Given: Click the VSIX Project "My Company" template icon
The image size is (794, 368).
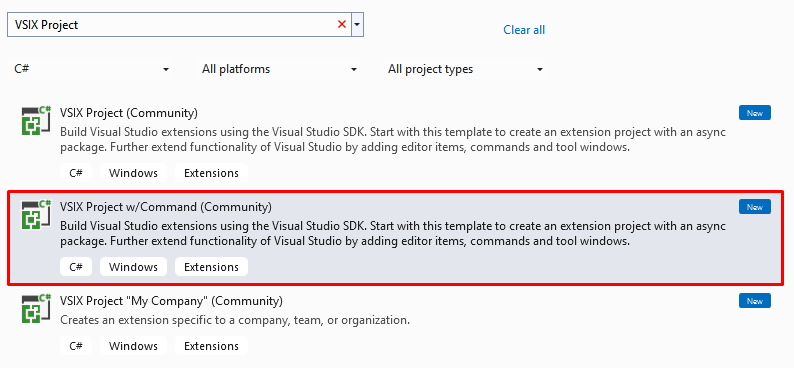Looking at the screenshot, I should point(36,309).
